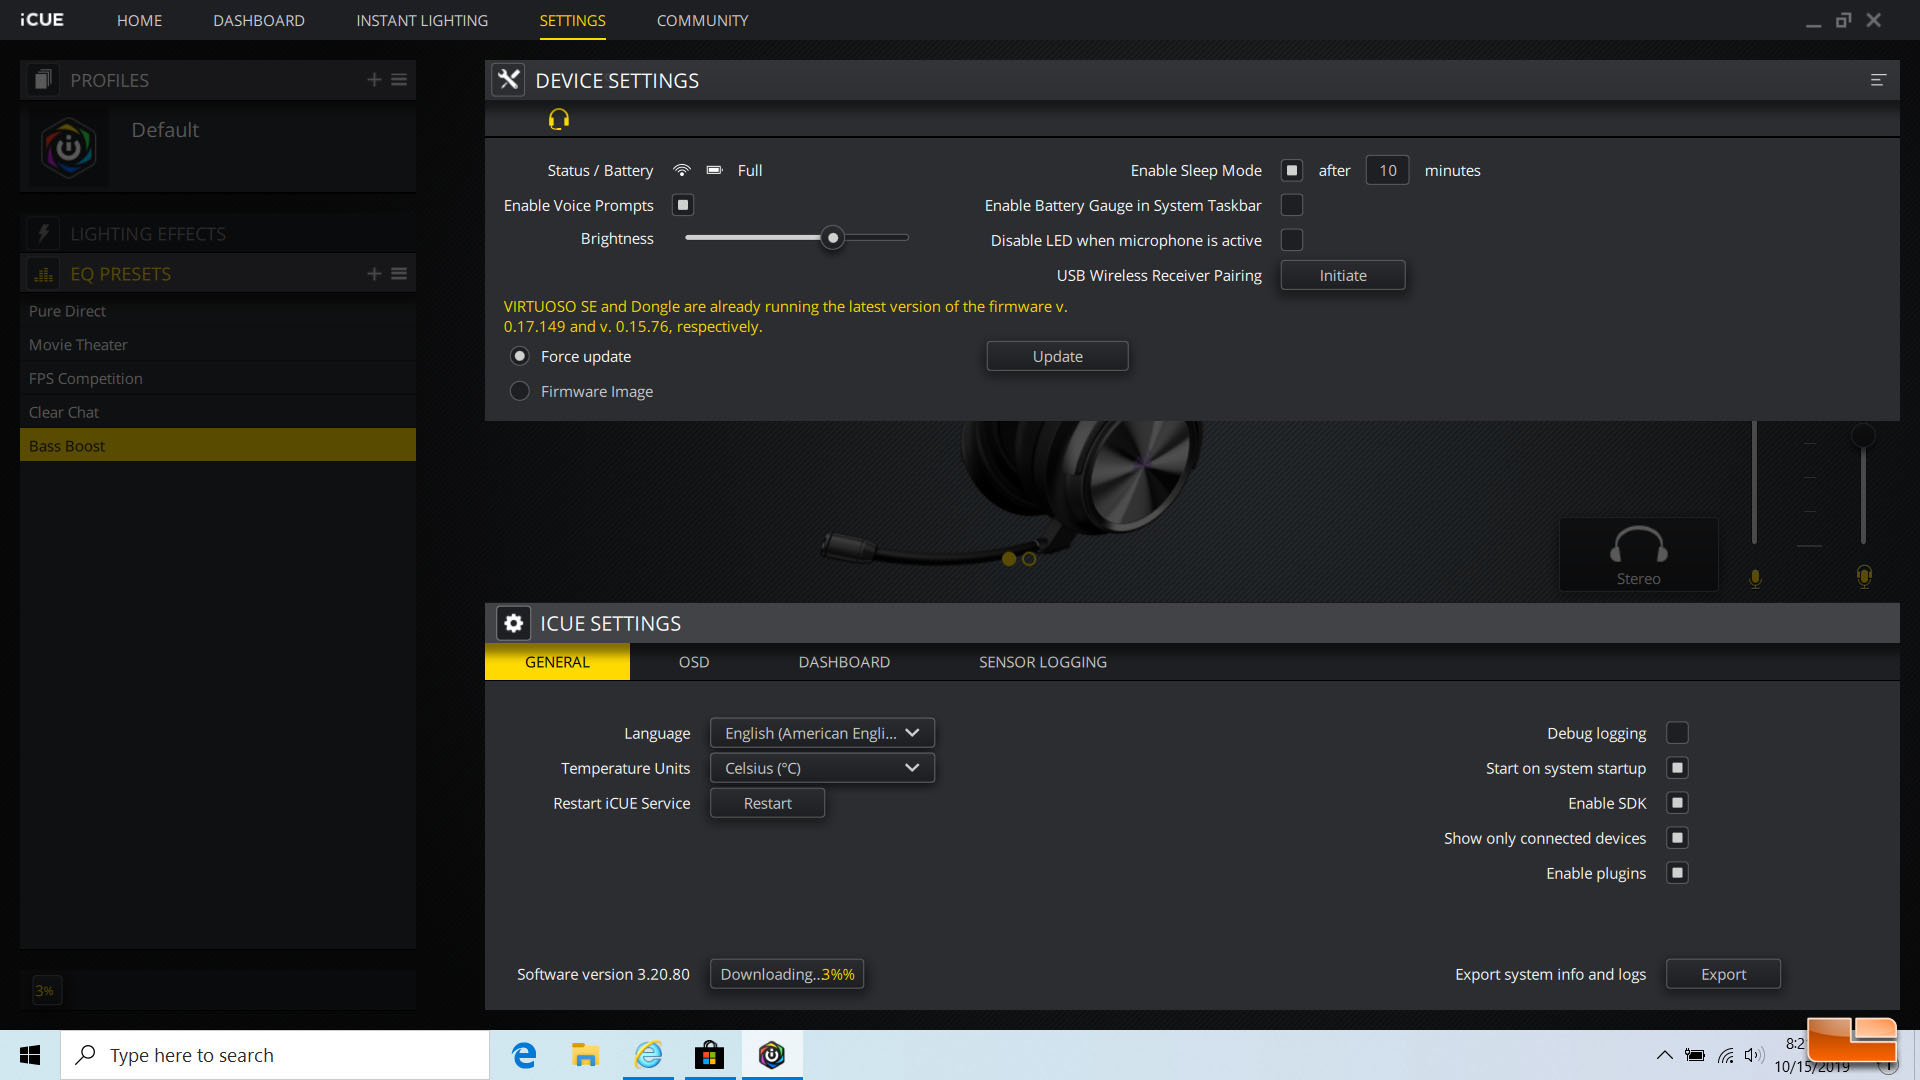Click the Profiles panel icon
Screen dimensions: 1920x1080
click(42, 80)
